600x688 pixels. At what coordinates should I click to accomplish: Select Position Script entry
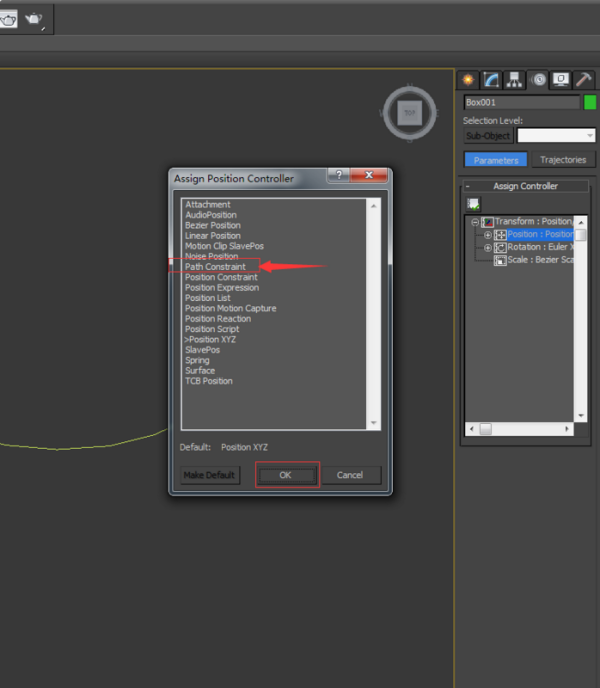[212, 329]
